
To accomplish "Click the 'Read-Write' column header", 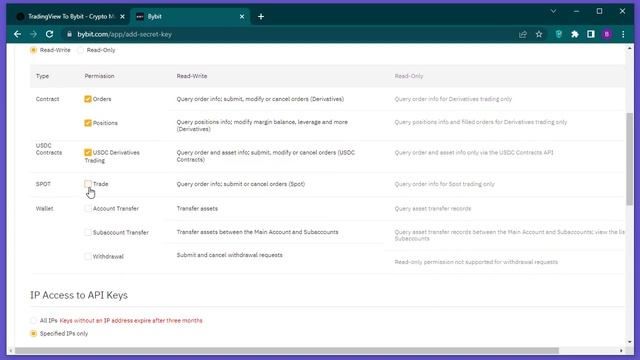I will [x=192, y=76].
